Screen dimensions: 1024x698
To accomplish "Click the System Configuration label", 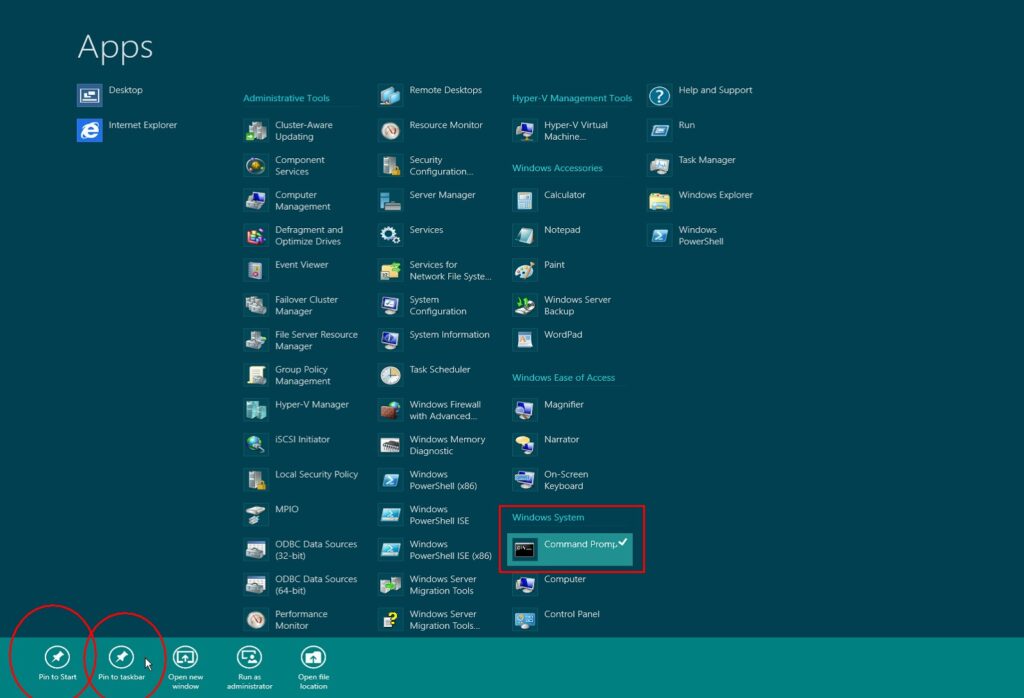I will pyautogui.click(x=438, y=306).
